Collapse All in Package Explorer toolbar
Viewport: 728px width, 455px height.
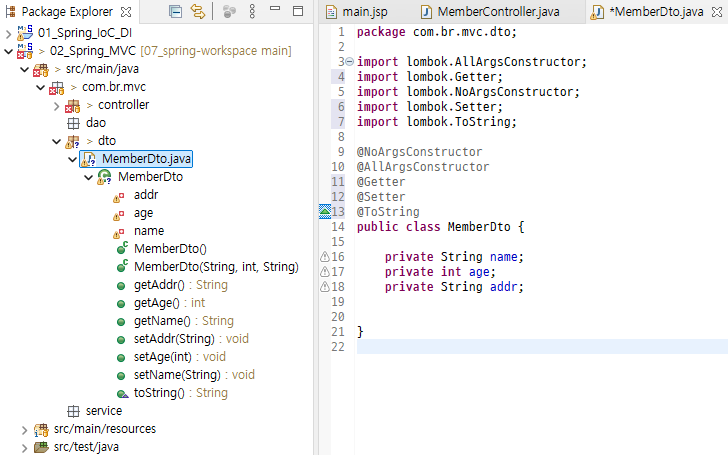tap(175, 11)
